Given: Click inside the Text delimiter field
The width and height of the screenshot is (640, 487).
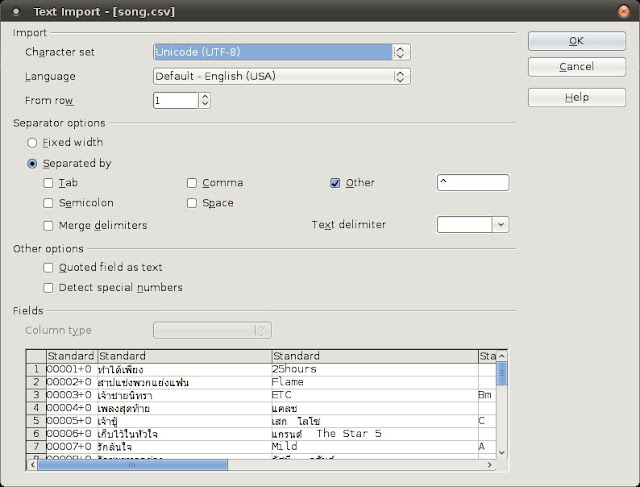Looking at the screenshot, I should tap(464, 225).
